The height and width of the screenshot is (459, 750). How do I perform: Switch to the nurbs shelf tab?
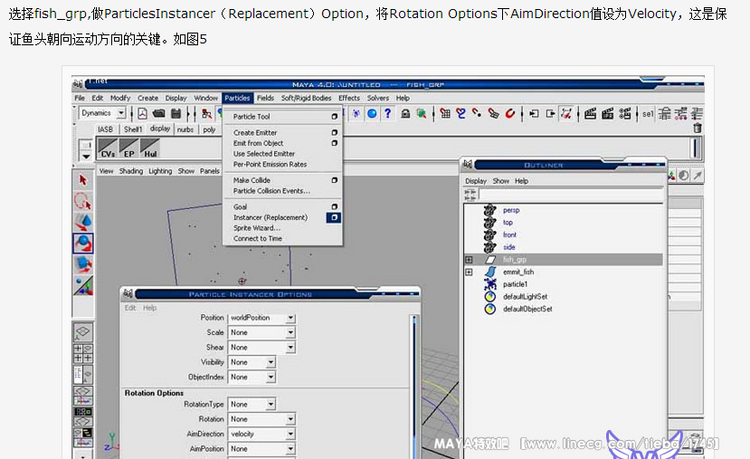[x=185, y=129]
